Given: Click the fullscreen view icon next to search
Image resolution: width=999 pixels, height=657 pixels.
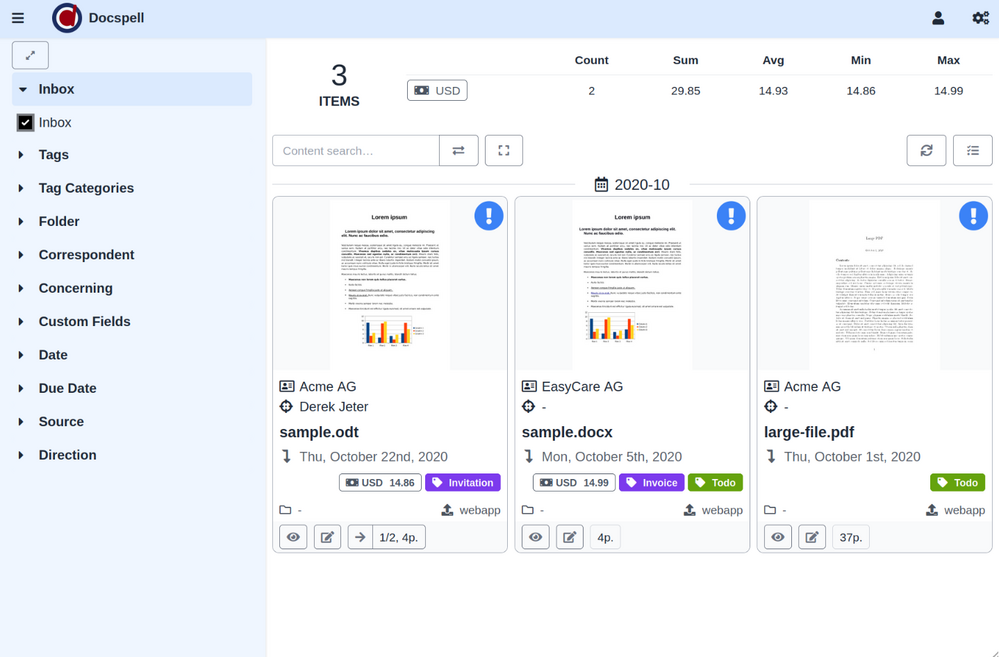Looking at the screenshot, I should click(504, 151).
